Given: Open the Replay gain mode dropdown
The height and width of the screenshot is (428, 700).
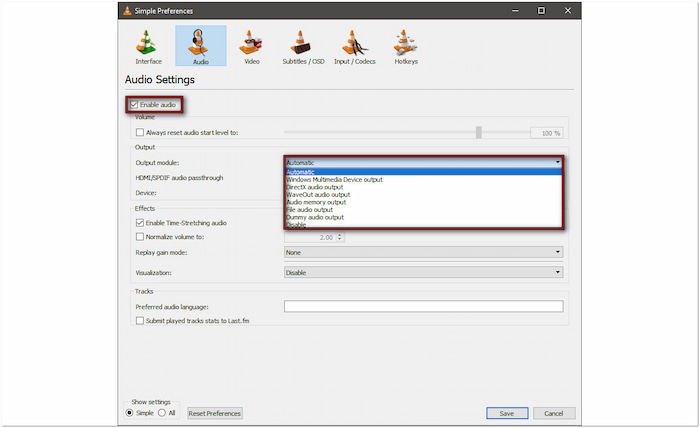Looking at the screenshot, I should (x=423, y=252).
